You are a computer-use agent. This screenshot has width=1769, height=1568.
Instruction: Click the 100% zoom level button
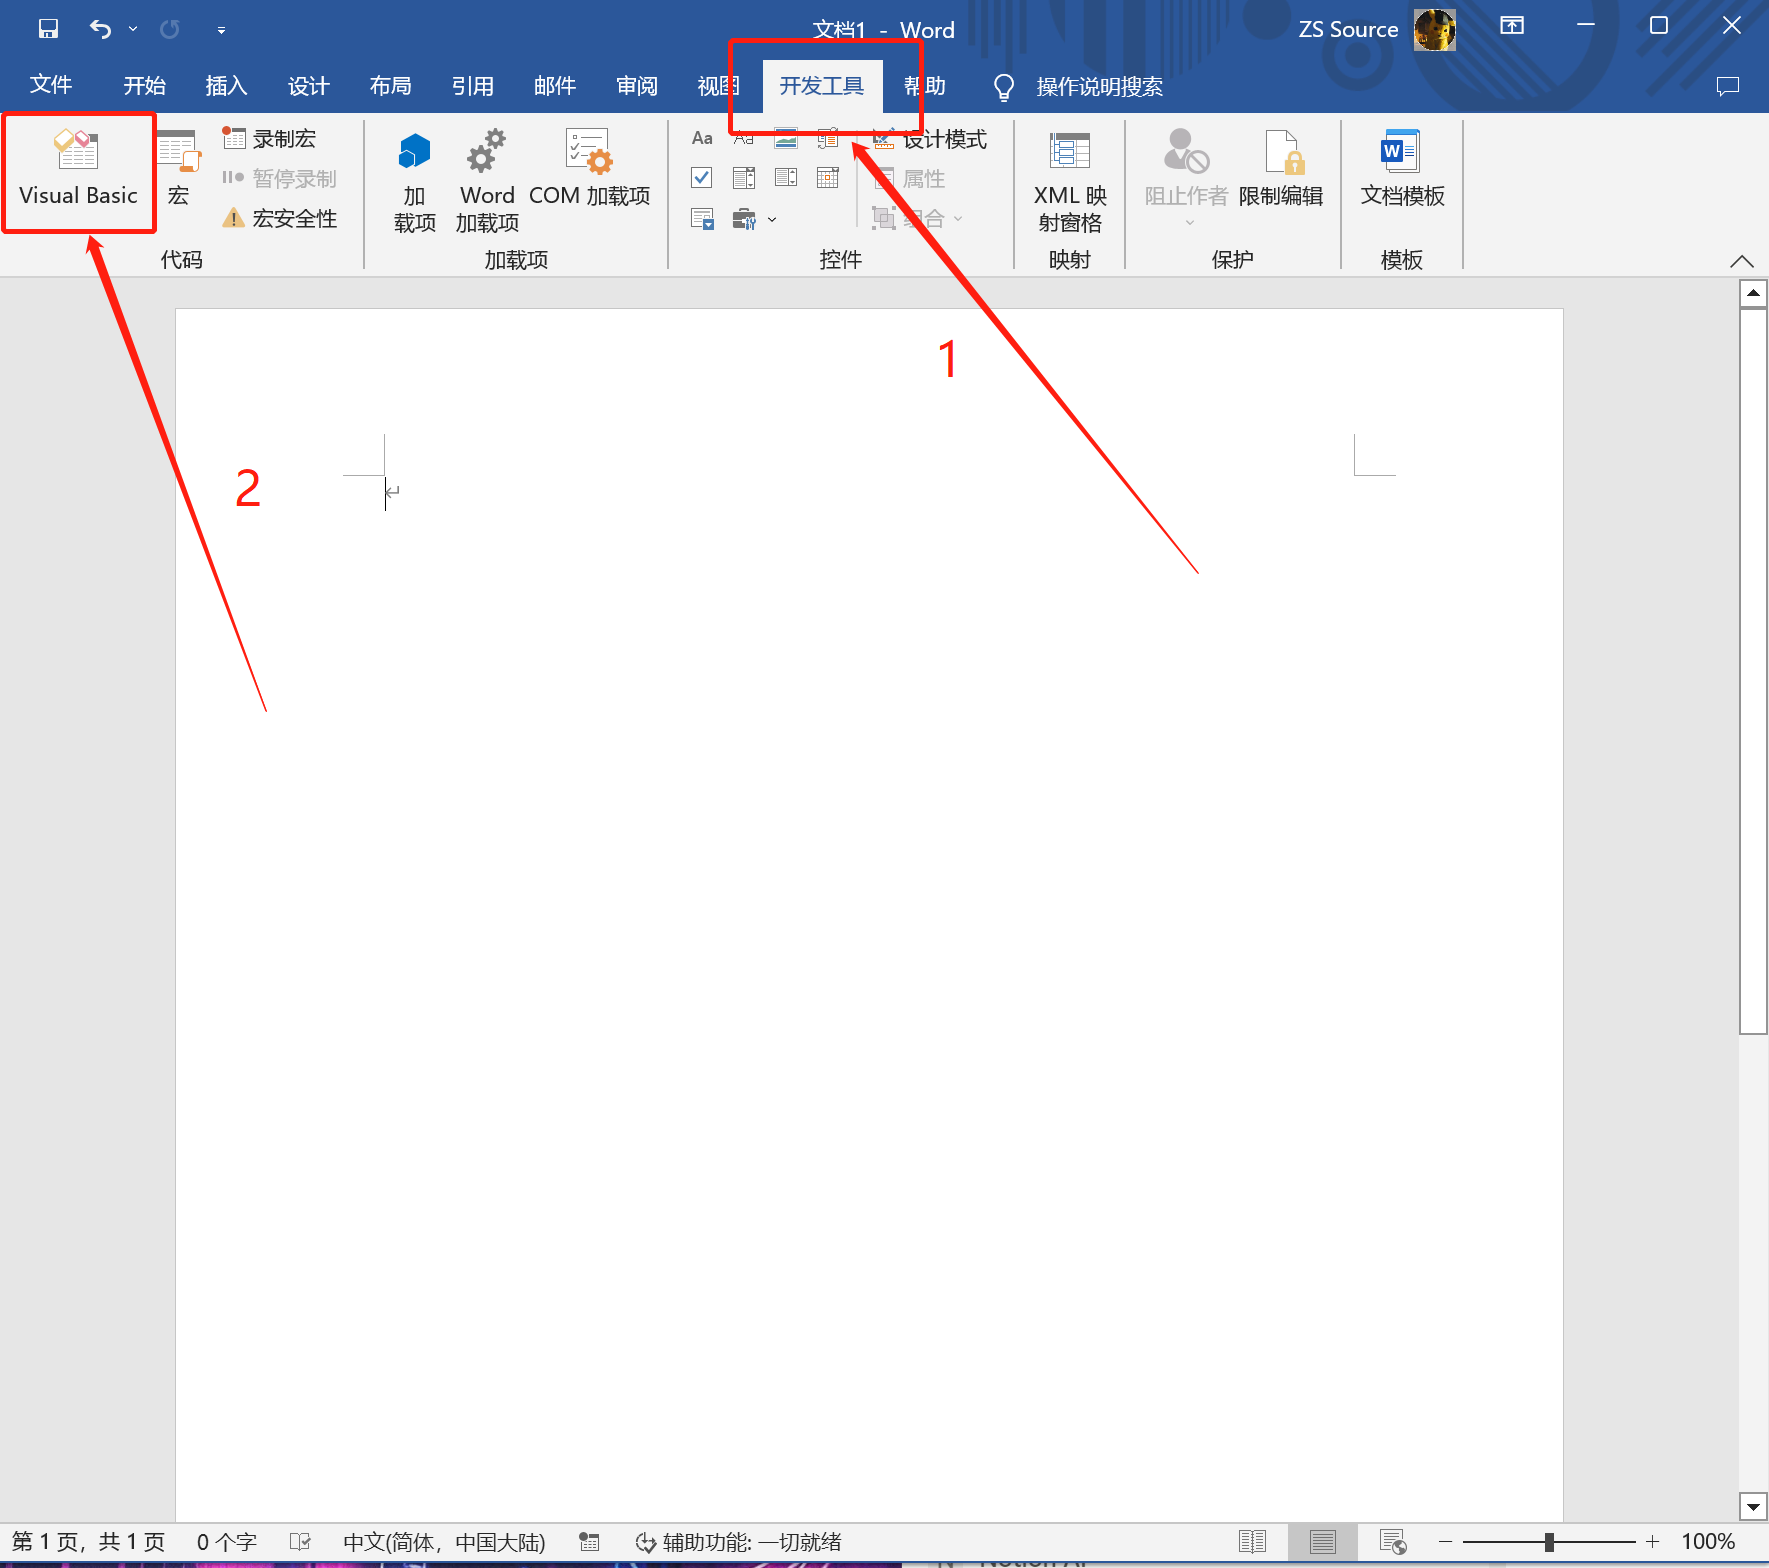[x=1707, y=1542]
